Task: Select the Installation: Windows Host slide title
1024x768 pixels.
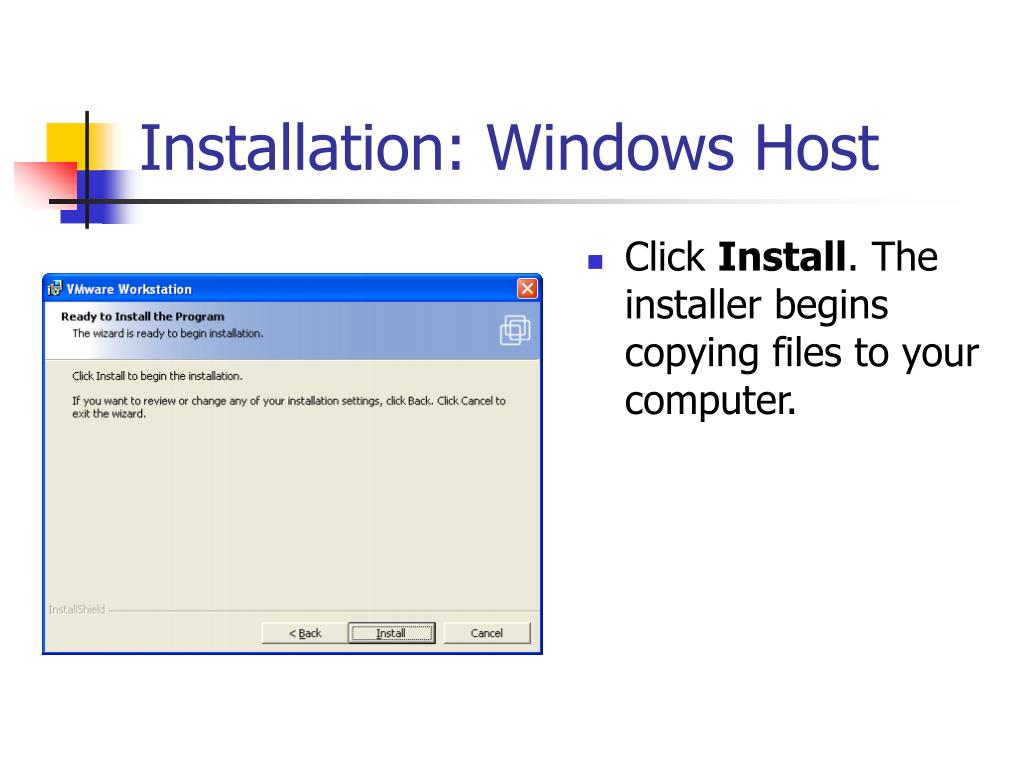Action: tap(509, 148)
